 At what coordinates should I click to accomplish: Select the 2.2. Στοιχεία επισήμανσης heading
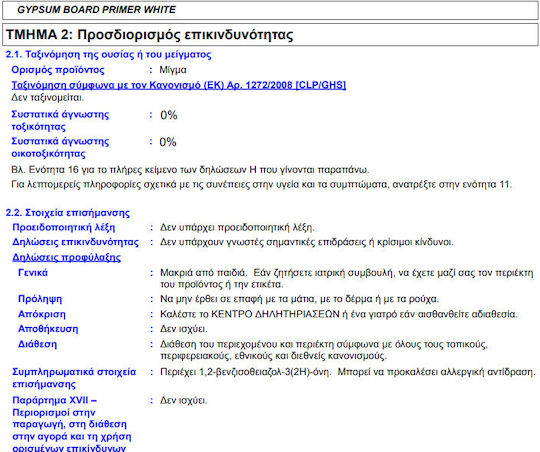click(x=68, y=213)
